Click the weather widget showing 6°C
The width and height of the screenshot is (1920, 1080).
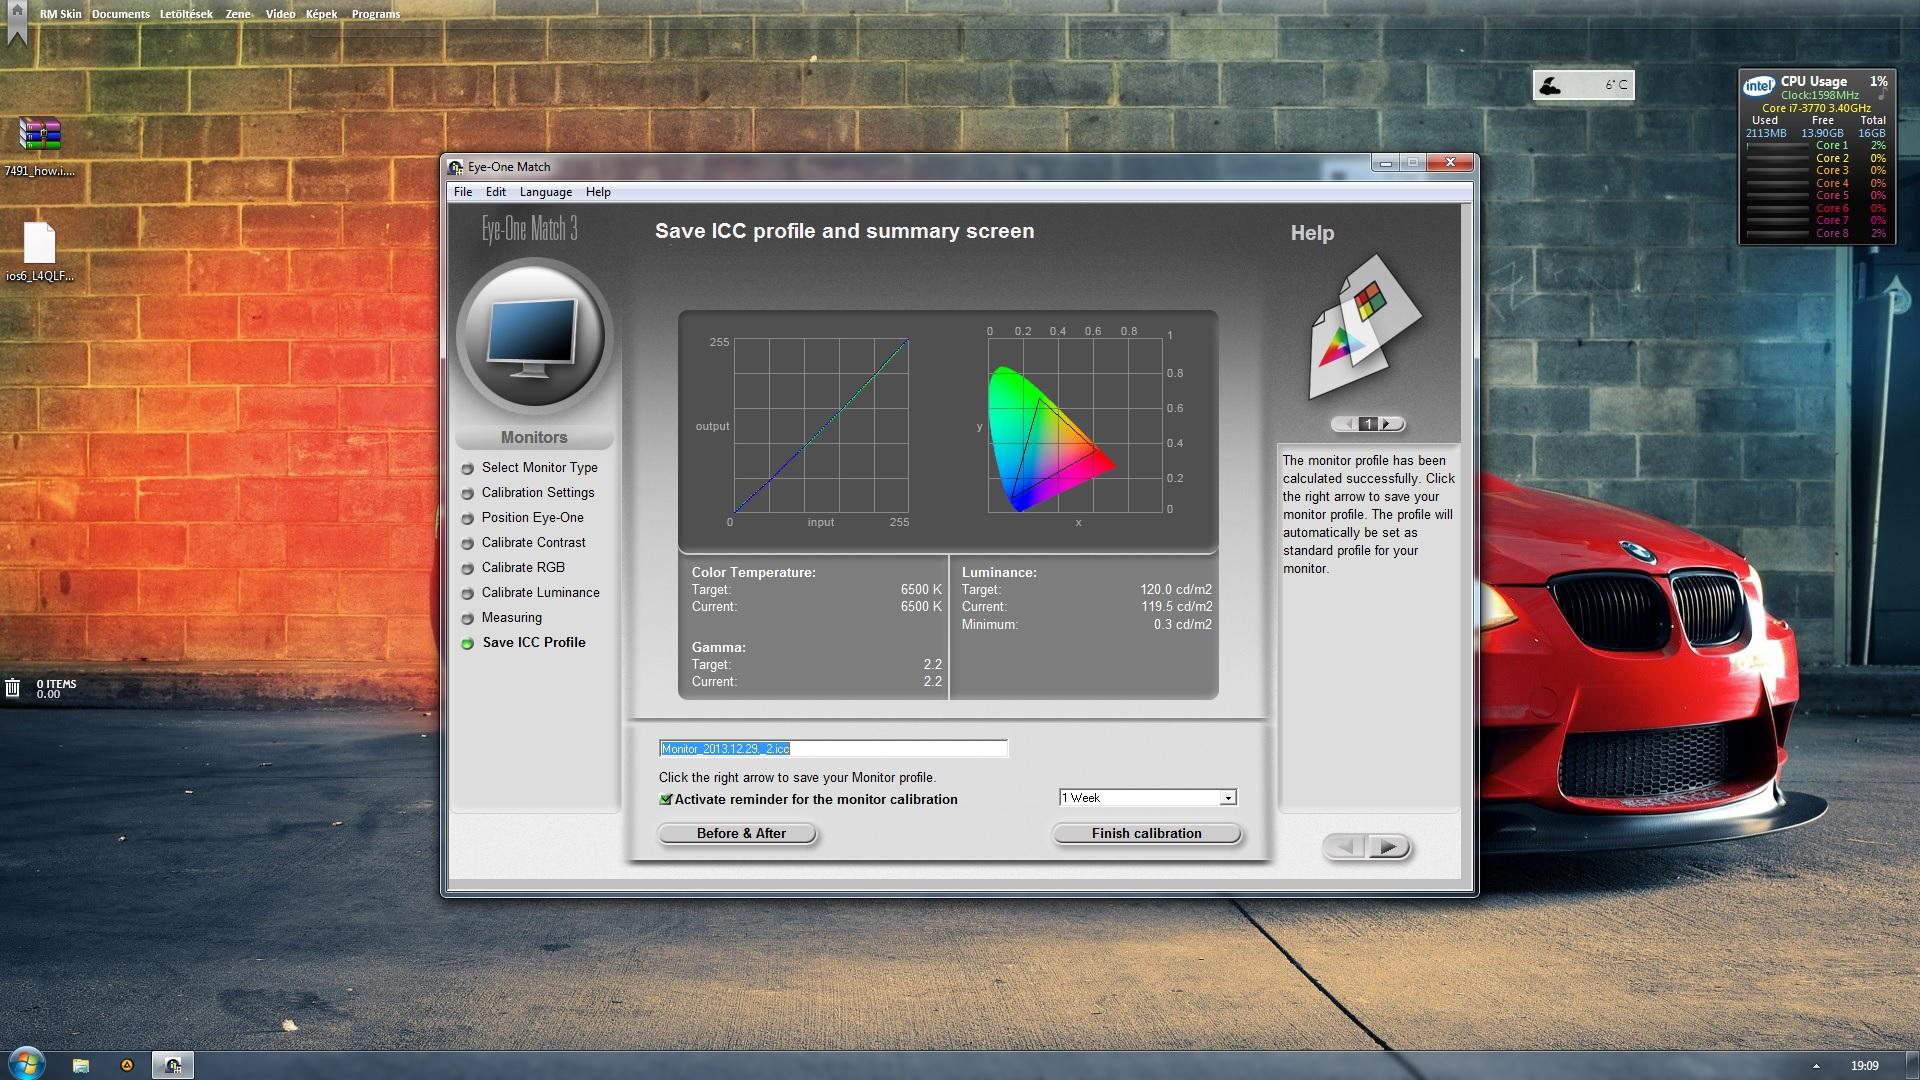(x=1583, y=85)
